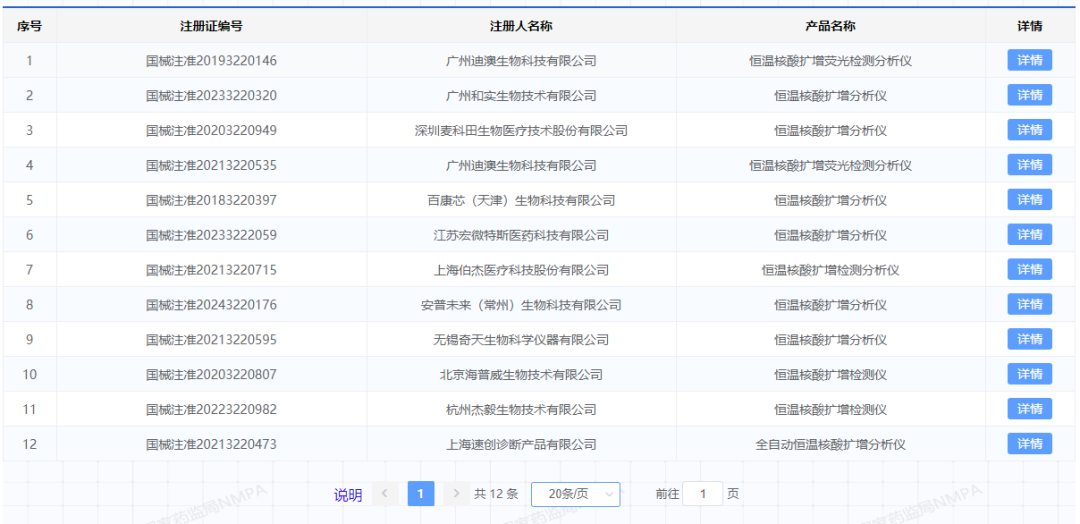This screenshot has height=524, width=1080.
Task: Select cell 国械注准20213220595
Action: 211,339
